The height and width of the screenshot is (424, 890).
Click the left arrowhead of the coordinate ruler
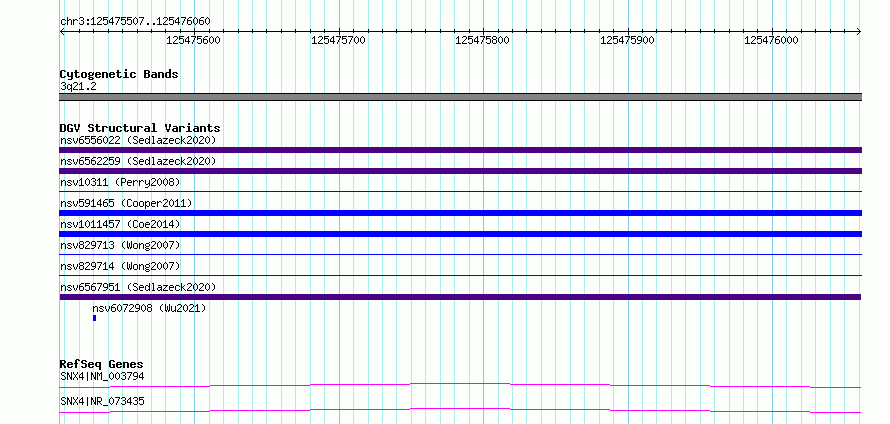[62, 32]
